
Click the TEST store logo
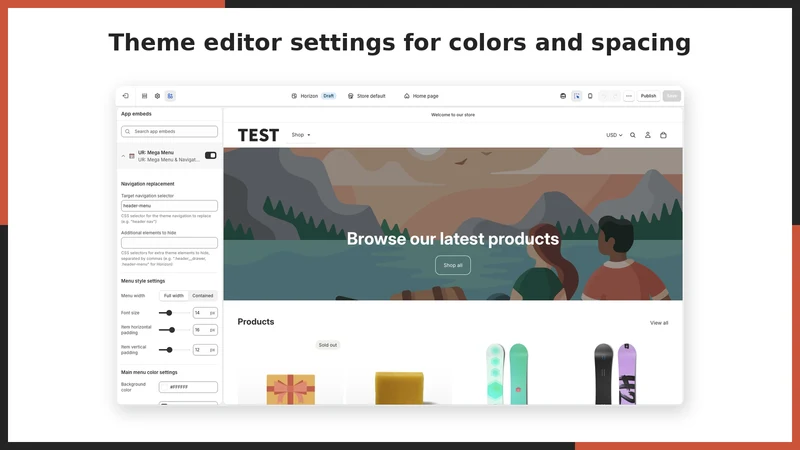[258, 135]
